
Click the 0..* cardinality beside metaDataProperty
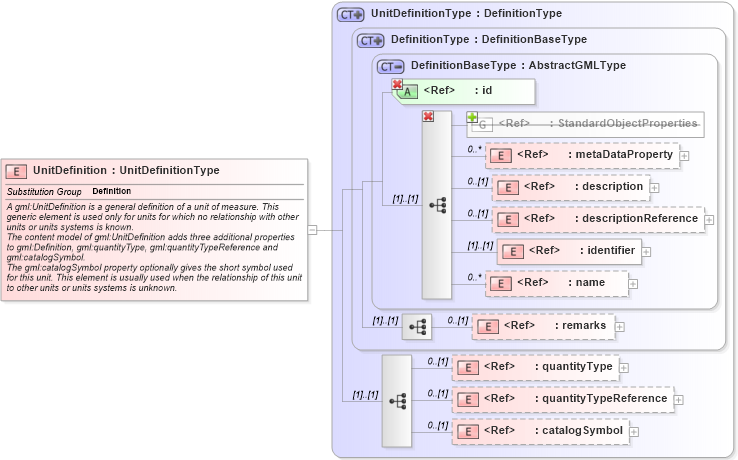(x=474, y=149)
